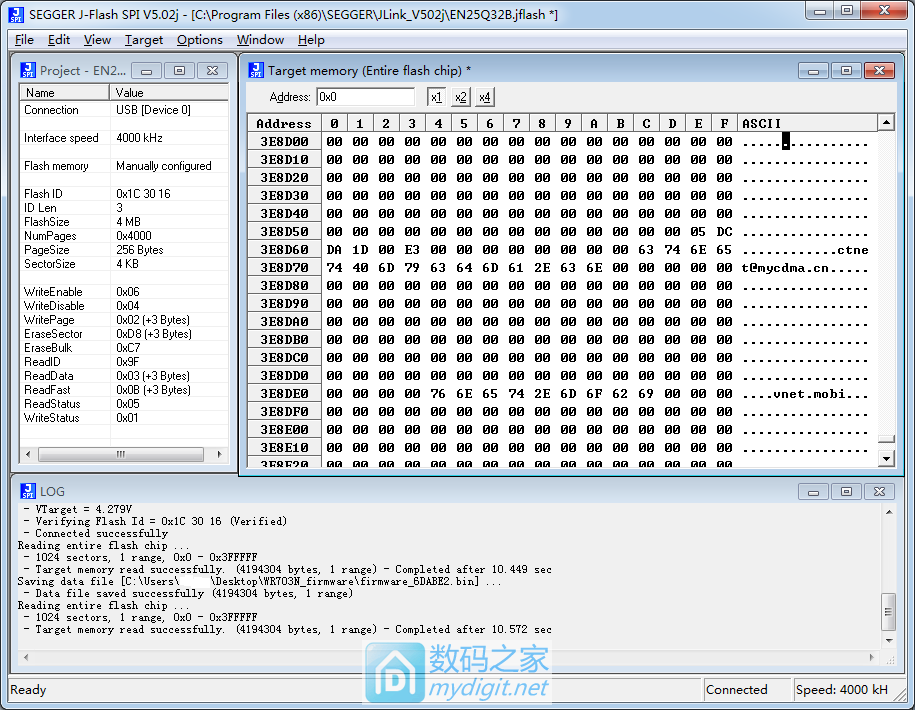The image size is (915, 710).
Task: Click the Name column header in Project panel
Action: [x=65, y=93]
